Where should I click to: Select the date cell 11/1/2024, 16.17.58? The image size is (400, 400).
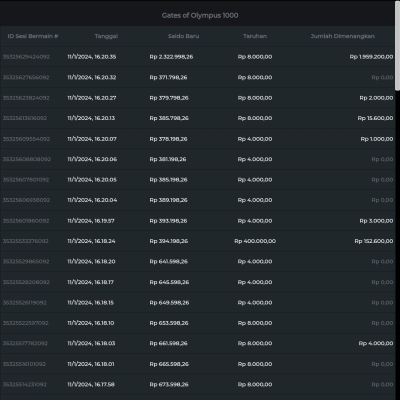tap(91, 384)
